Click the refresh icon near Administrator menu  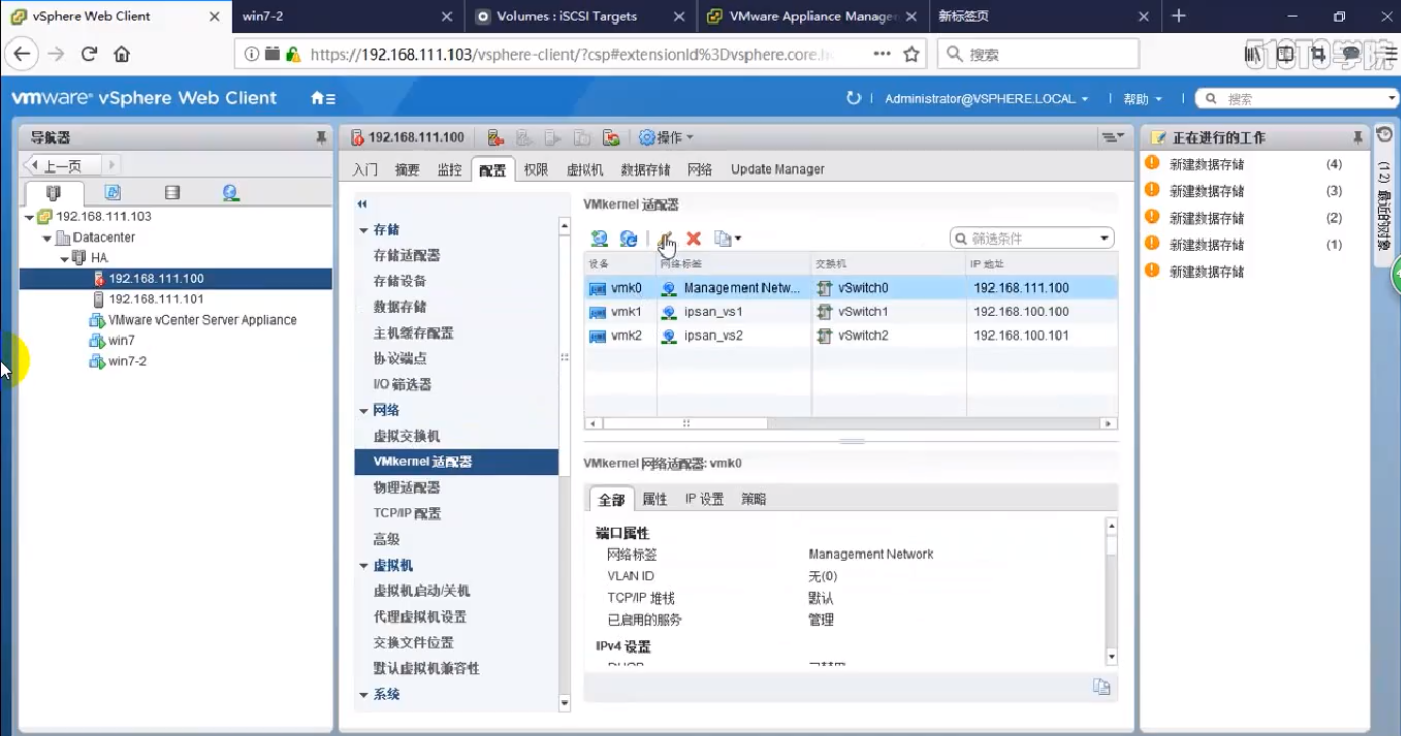[x=853, y=98]
